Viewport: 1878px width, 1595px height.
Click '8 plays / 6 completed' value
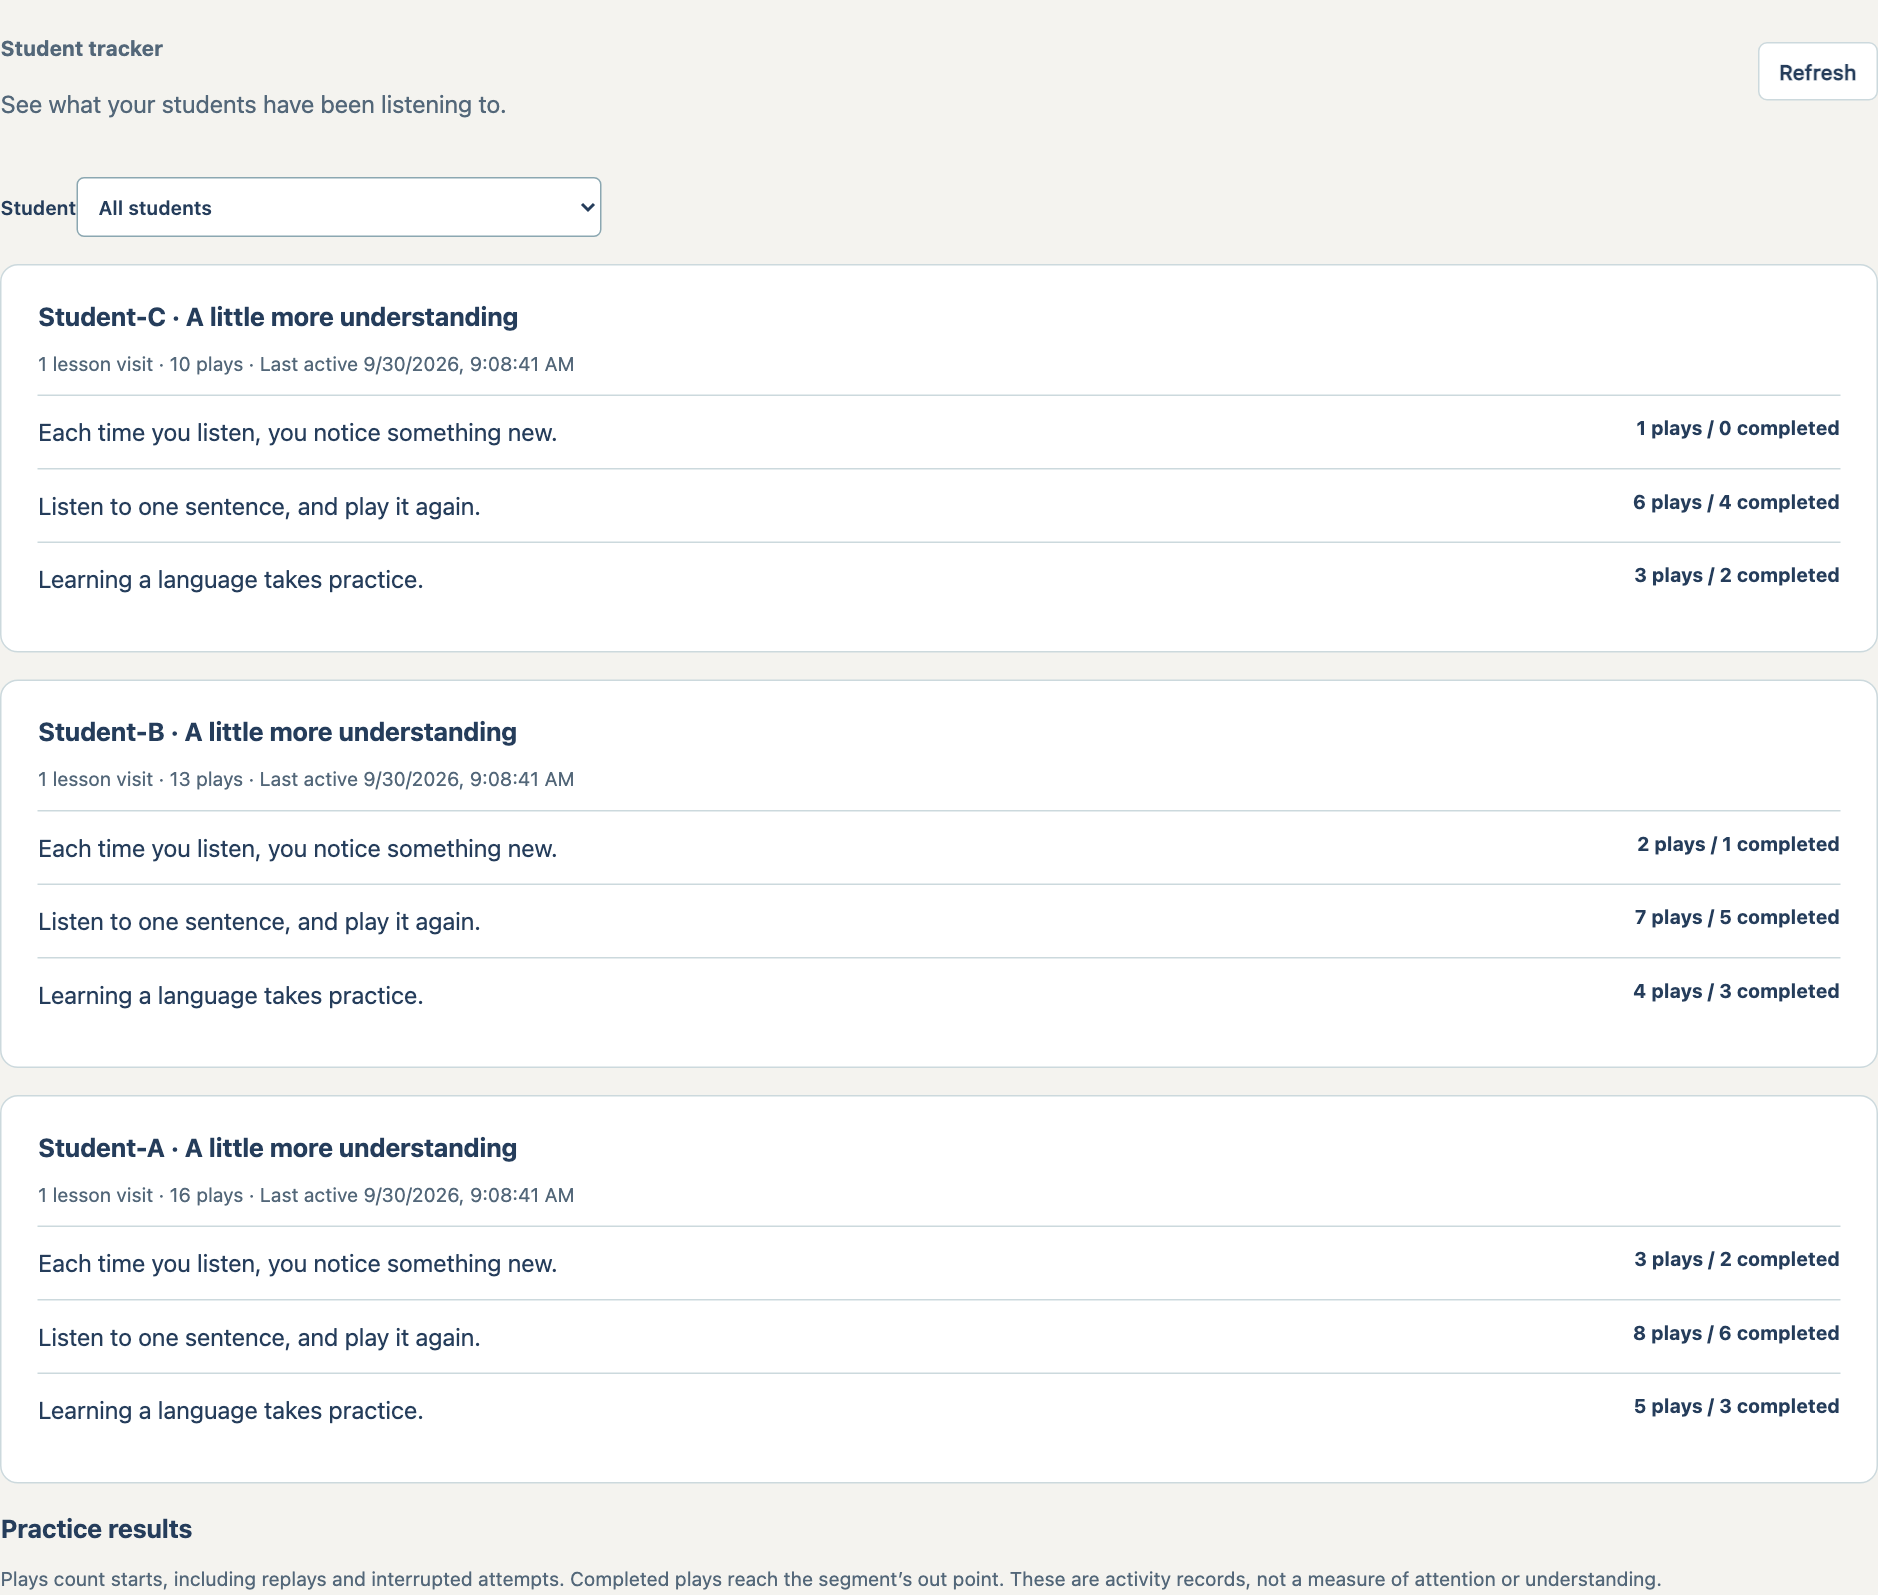[1736, 1333]
